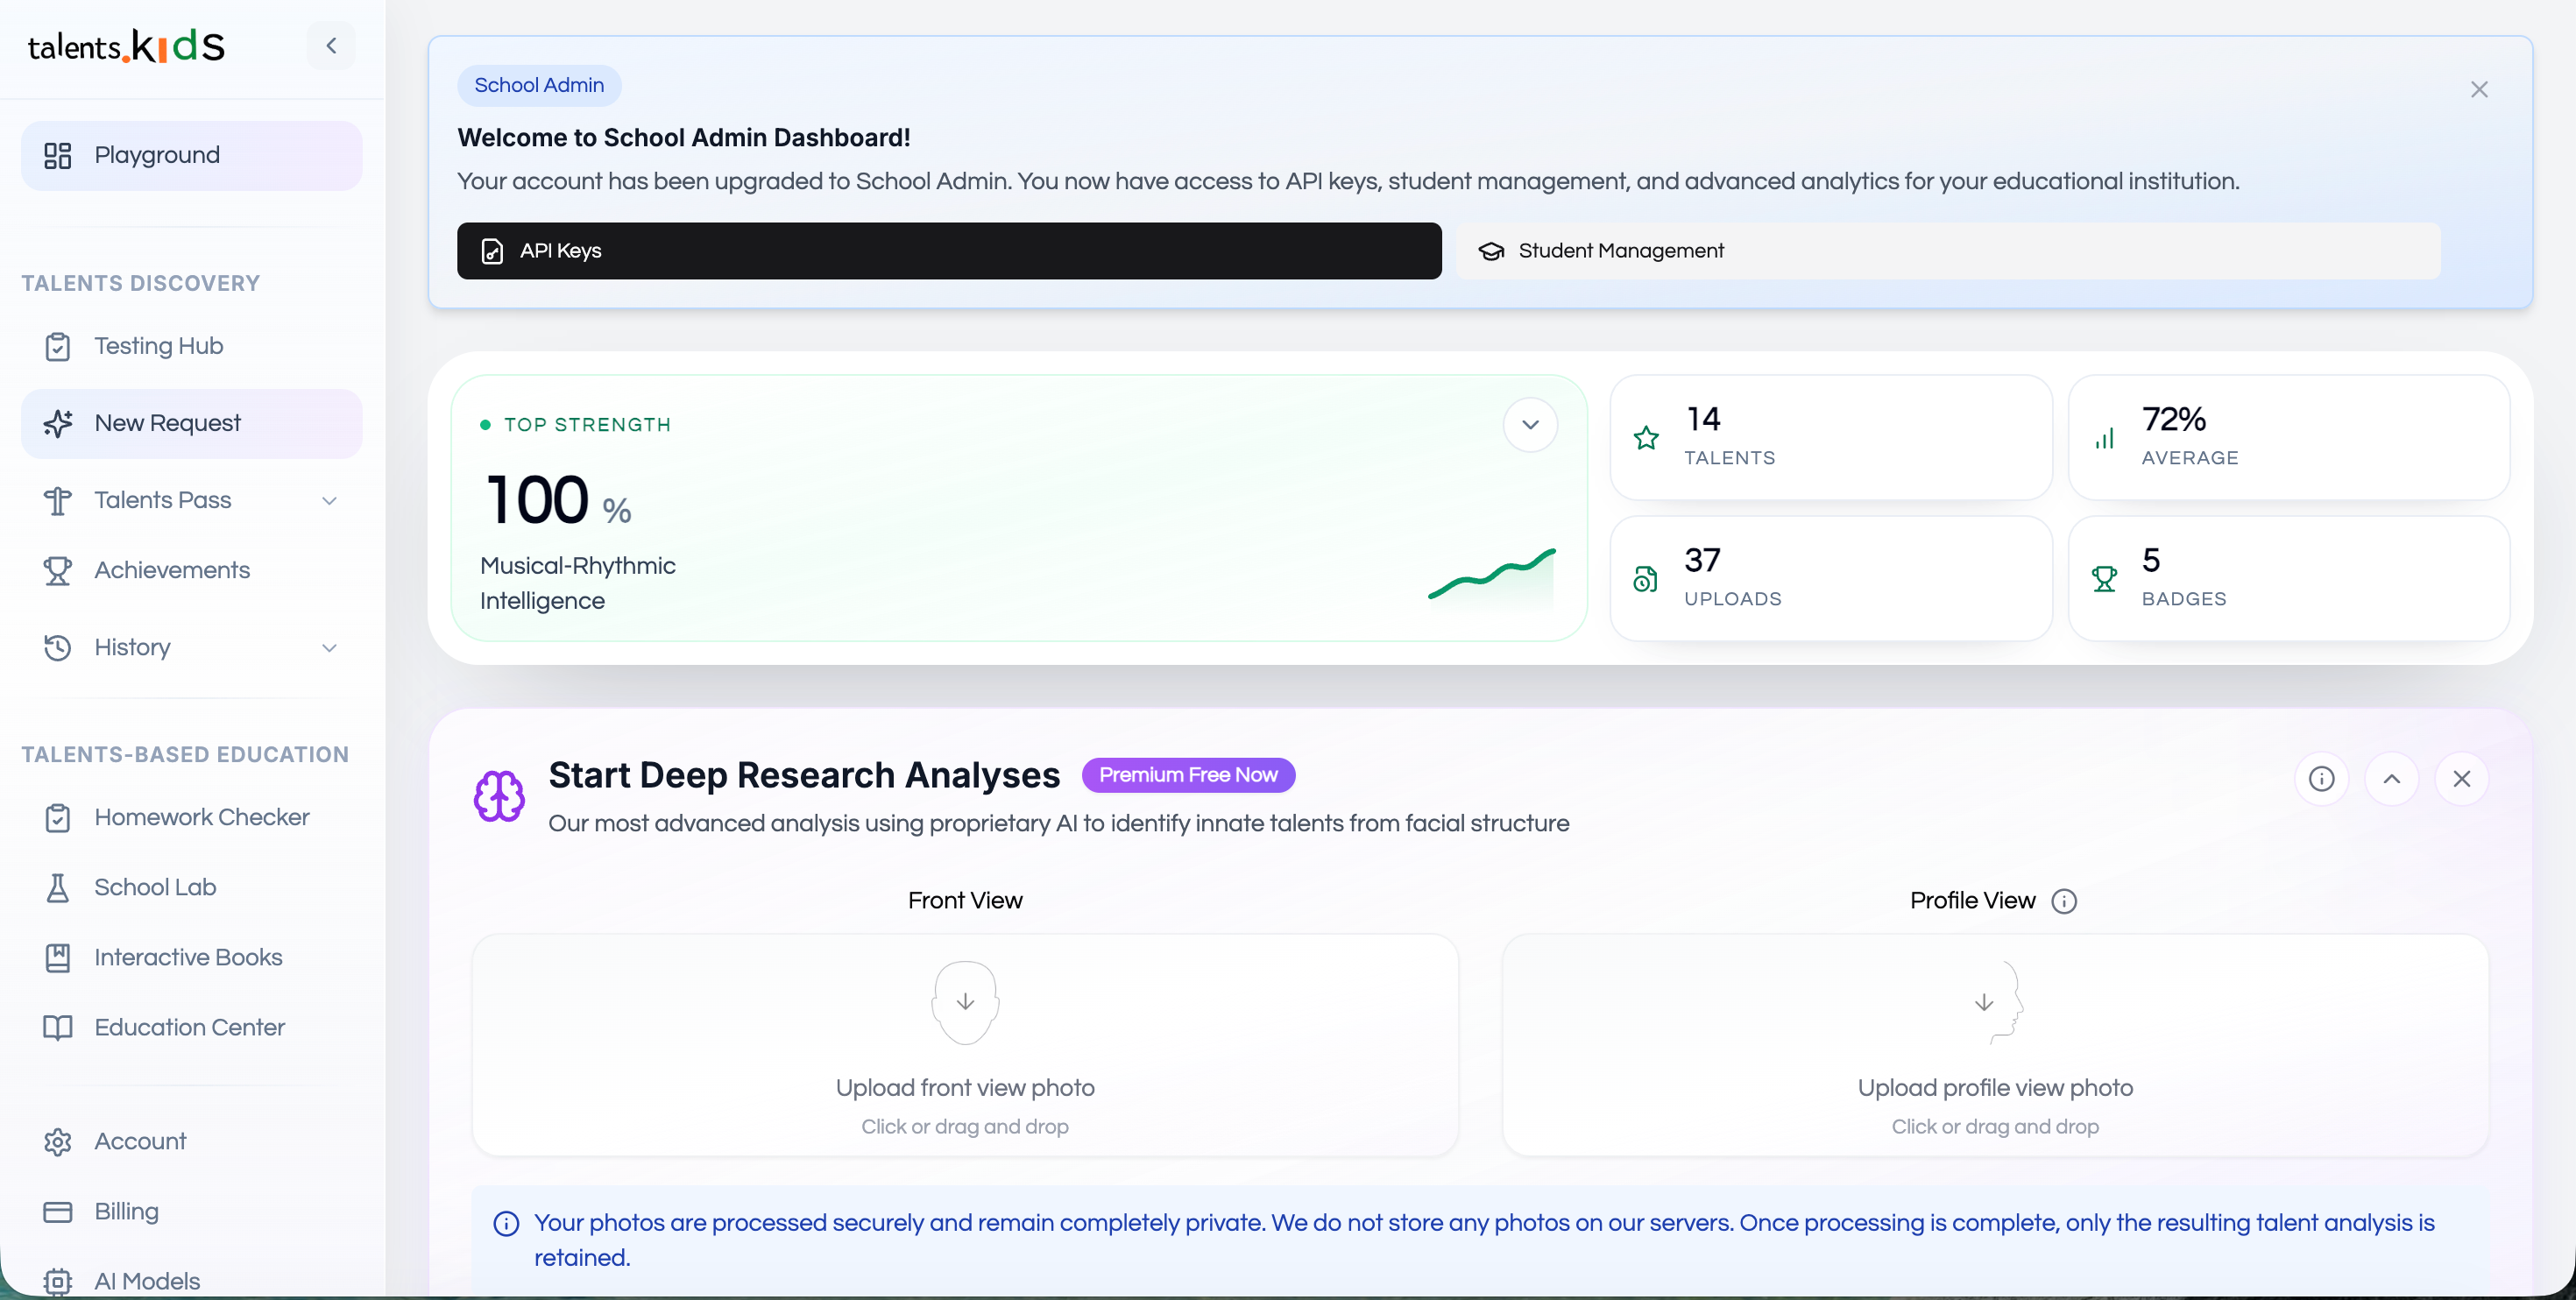
Task: Click the Uploads file icon
Action: pos(1646,578)
